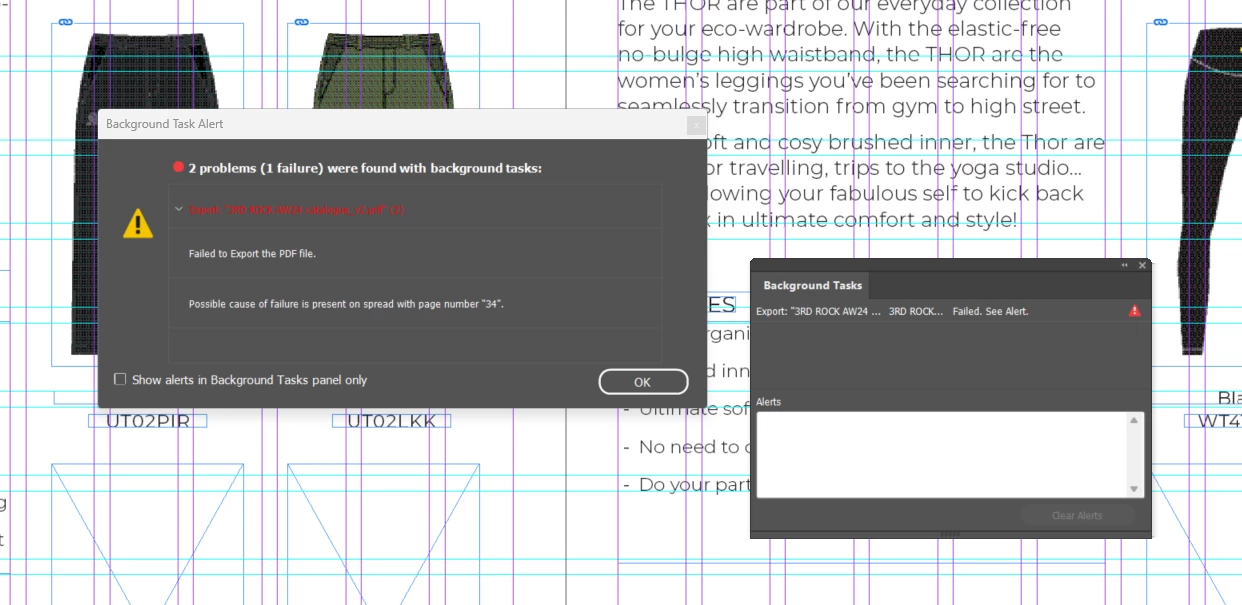
Task: Click link icon above the black leggings image
Action: pyautogui.click(x=1160, y=22)
